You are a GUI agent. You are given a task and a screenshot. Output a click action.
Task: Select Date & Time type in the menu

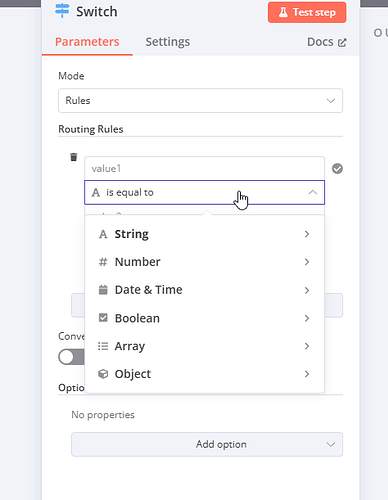(x=204, y=290)
